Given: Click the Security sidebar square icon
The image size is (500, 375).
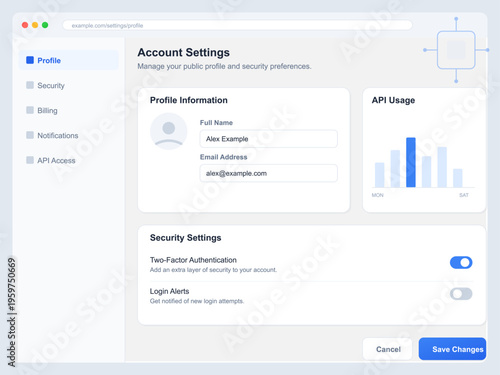Looking at the screenshot, I should click(x=30, y=85).
